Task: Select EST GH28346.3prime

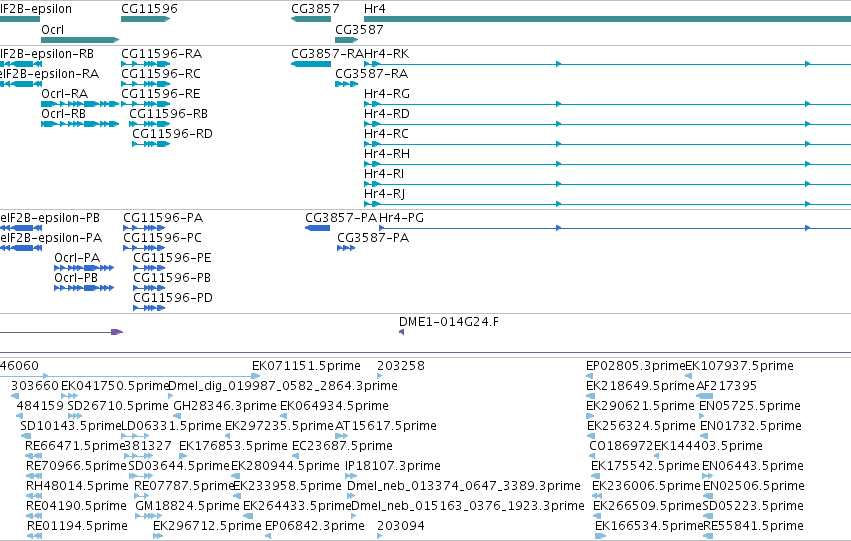Action: coord(225,406)
